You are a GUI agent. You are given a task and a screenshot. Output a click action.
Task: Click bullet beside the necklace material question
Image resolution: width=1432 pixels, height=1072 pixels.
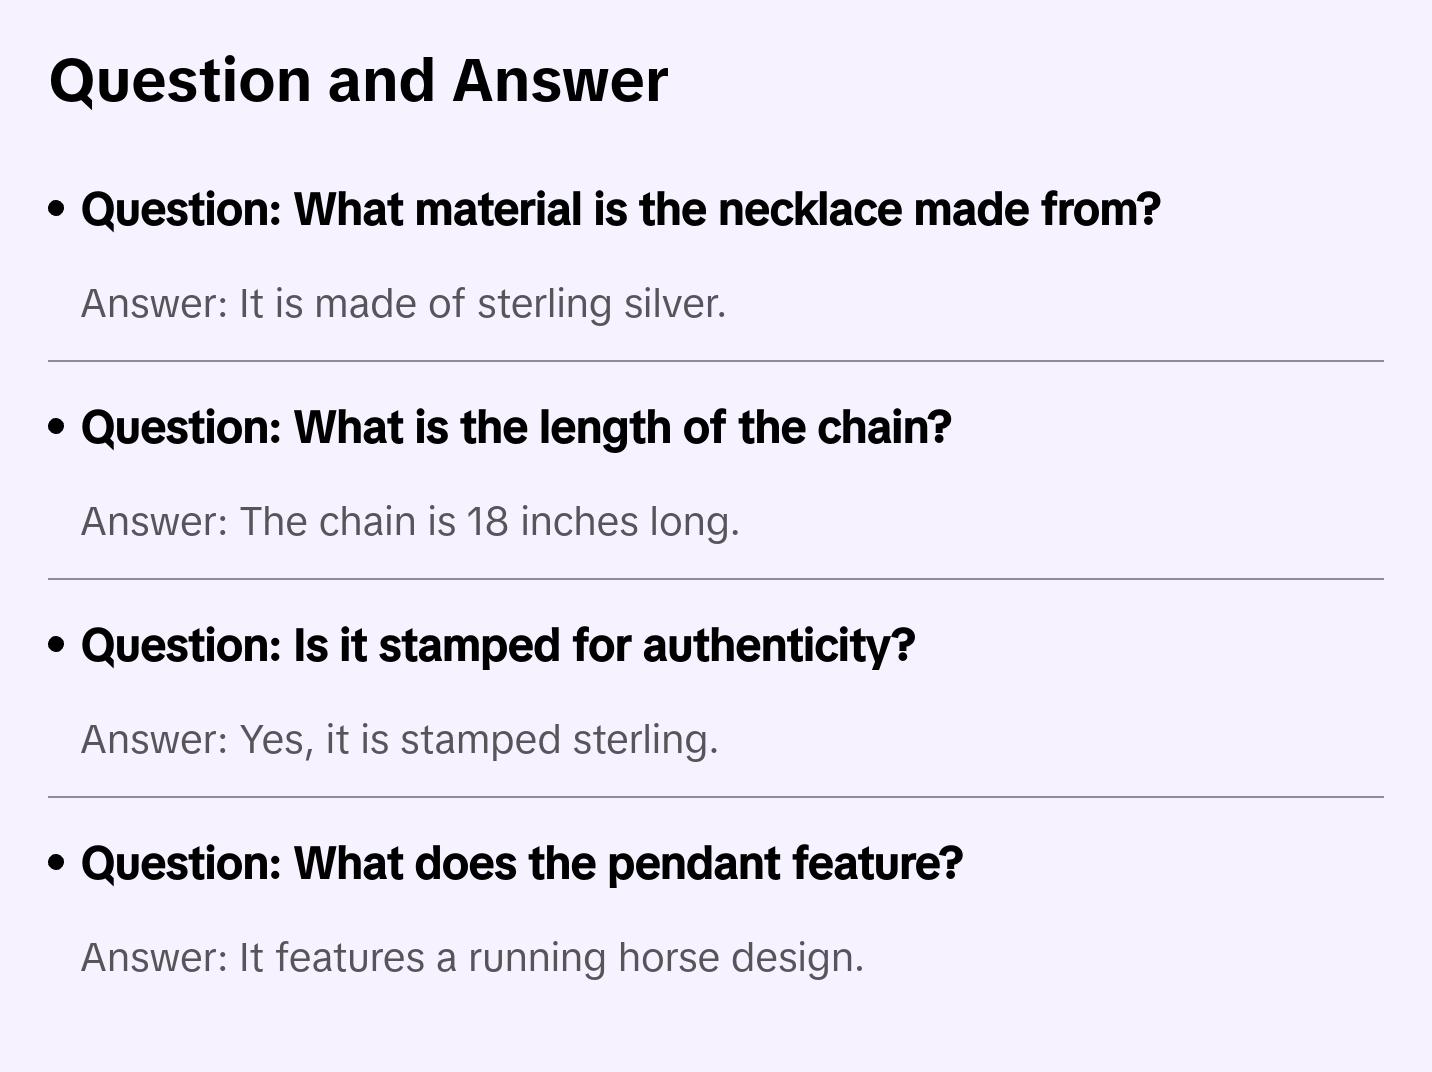click(57, 210)
